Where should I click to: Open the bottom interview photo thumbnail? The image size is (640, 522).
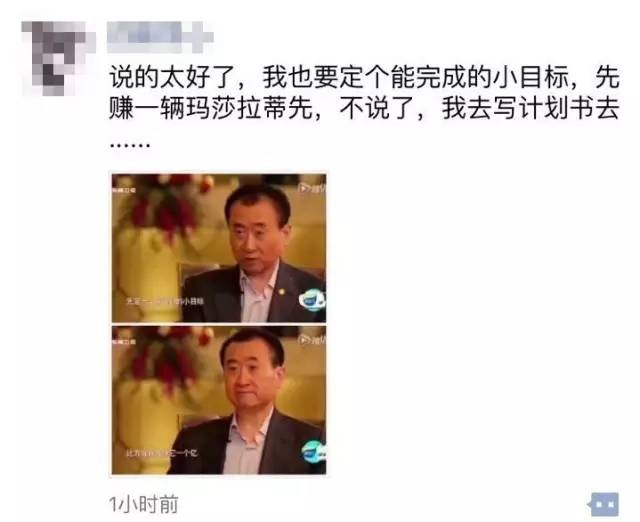(219, 400)
